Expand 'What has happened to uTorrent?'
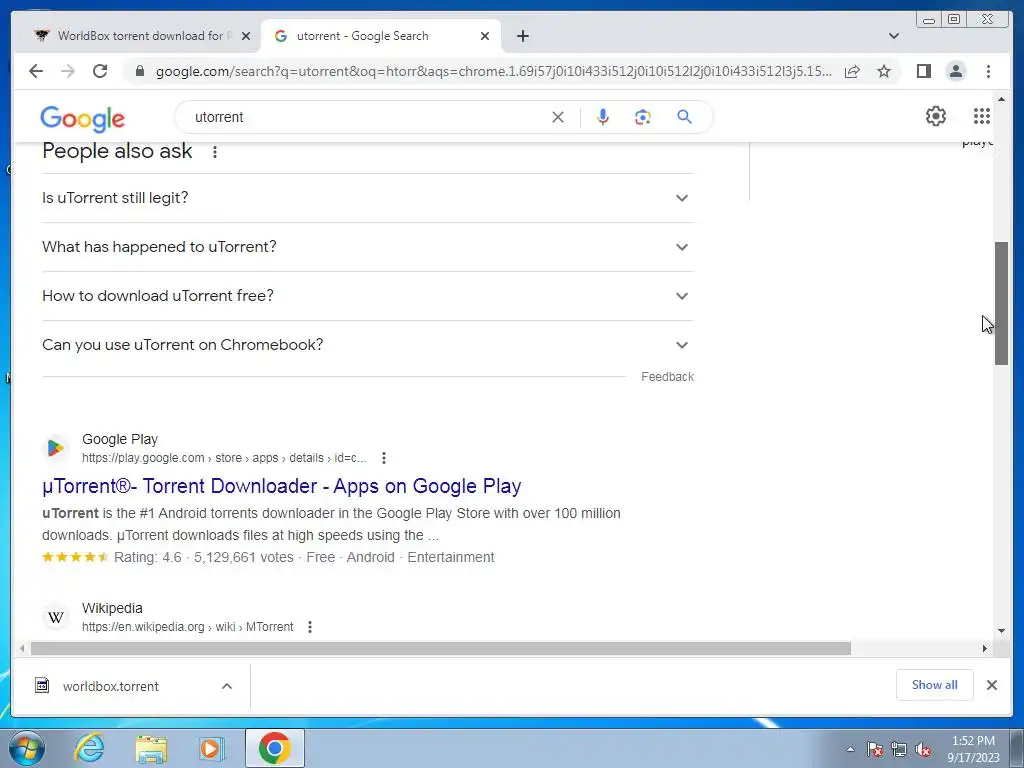Image resolution: width=1024 pixels, height=768 pixels. tap(368, 247)
